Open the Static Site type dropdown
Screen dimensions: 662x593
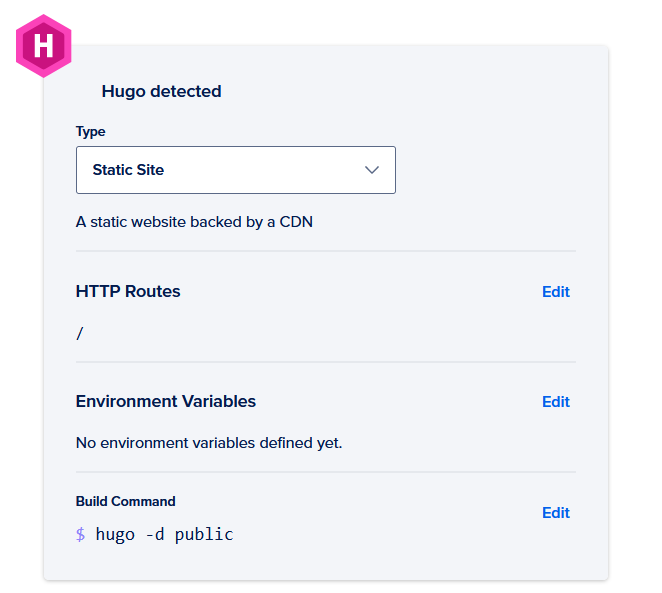236,170
